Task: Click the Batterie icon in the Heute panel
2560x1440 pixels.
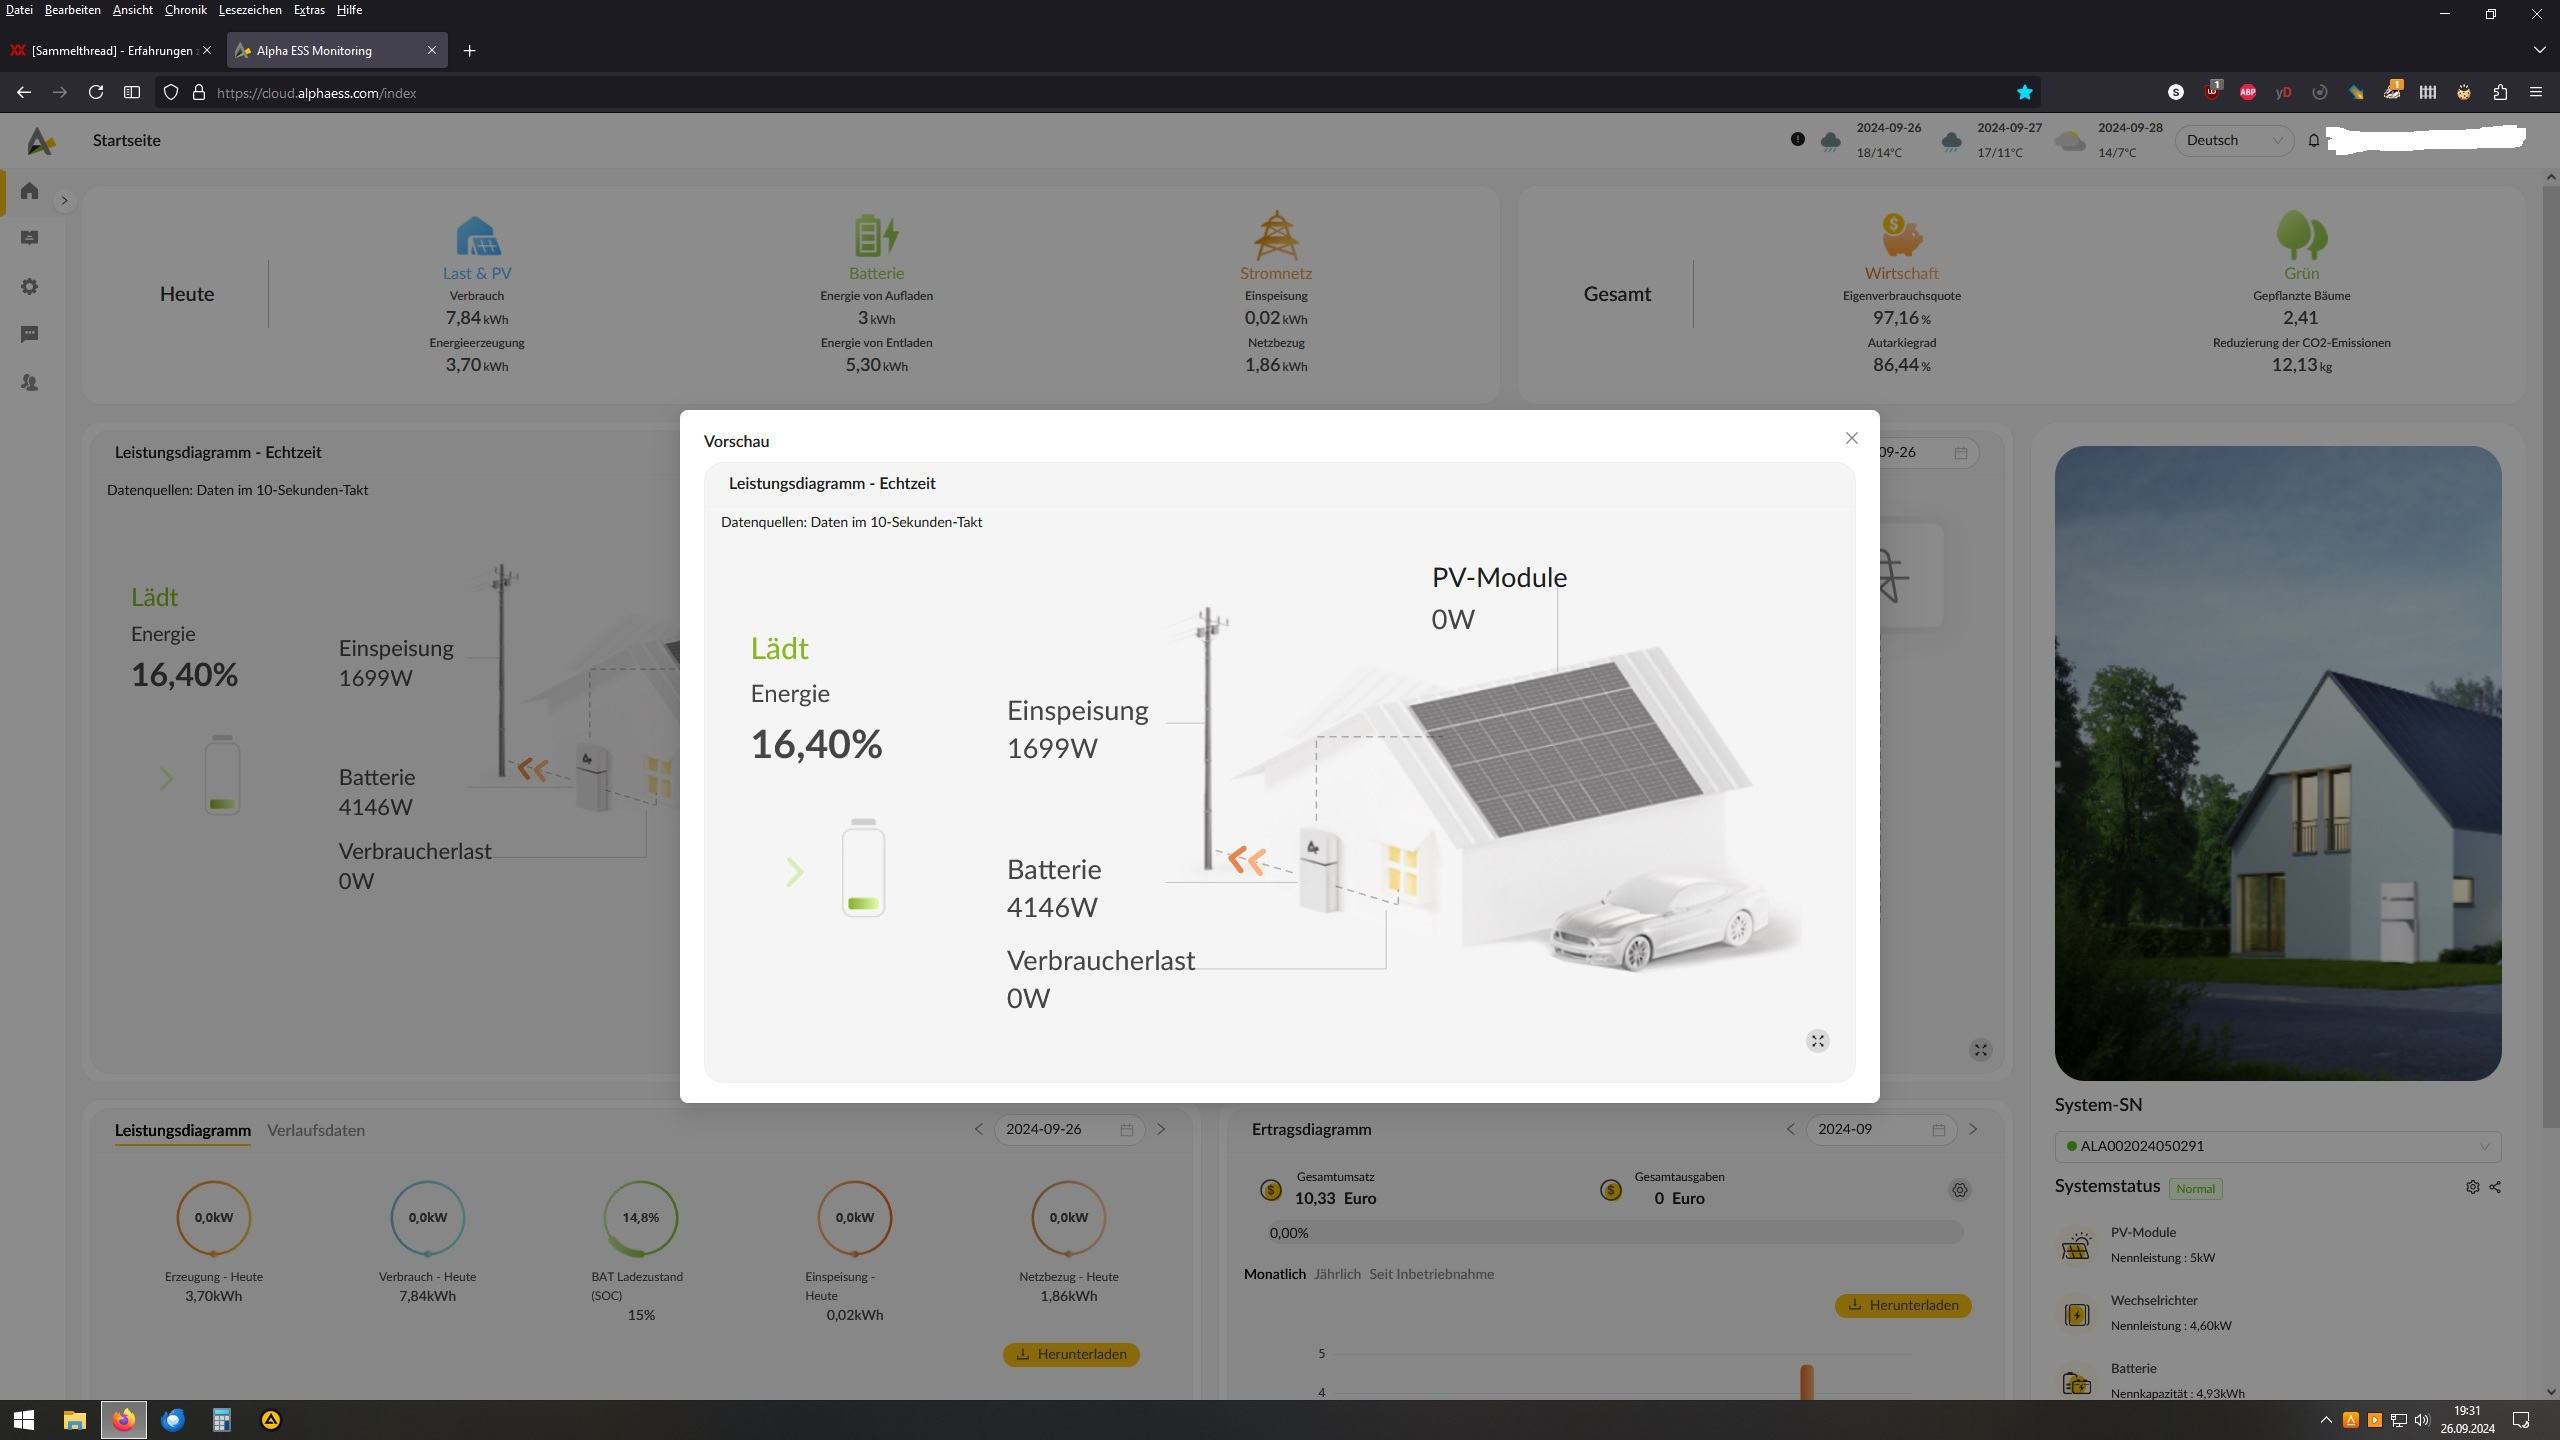Action: (x=876, y=236)
